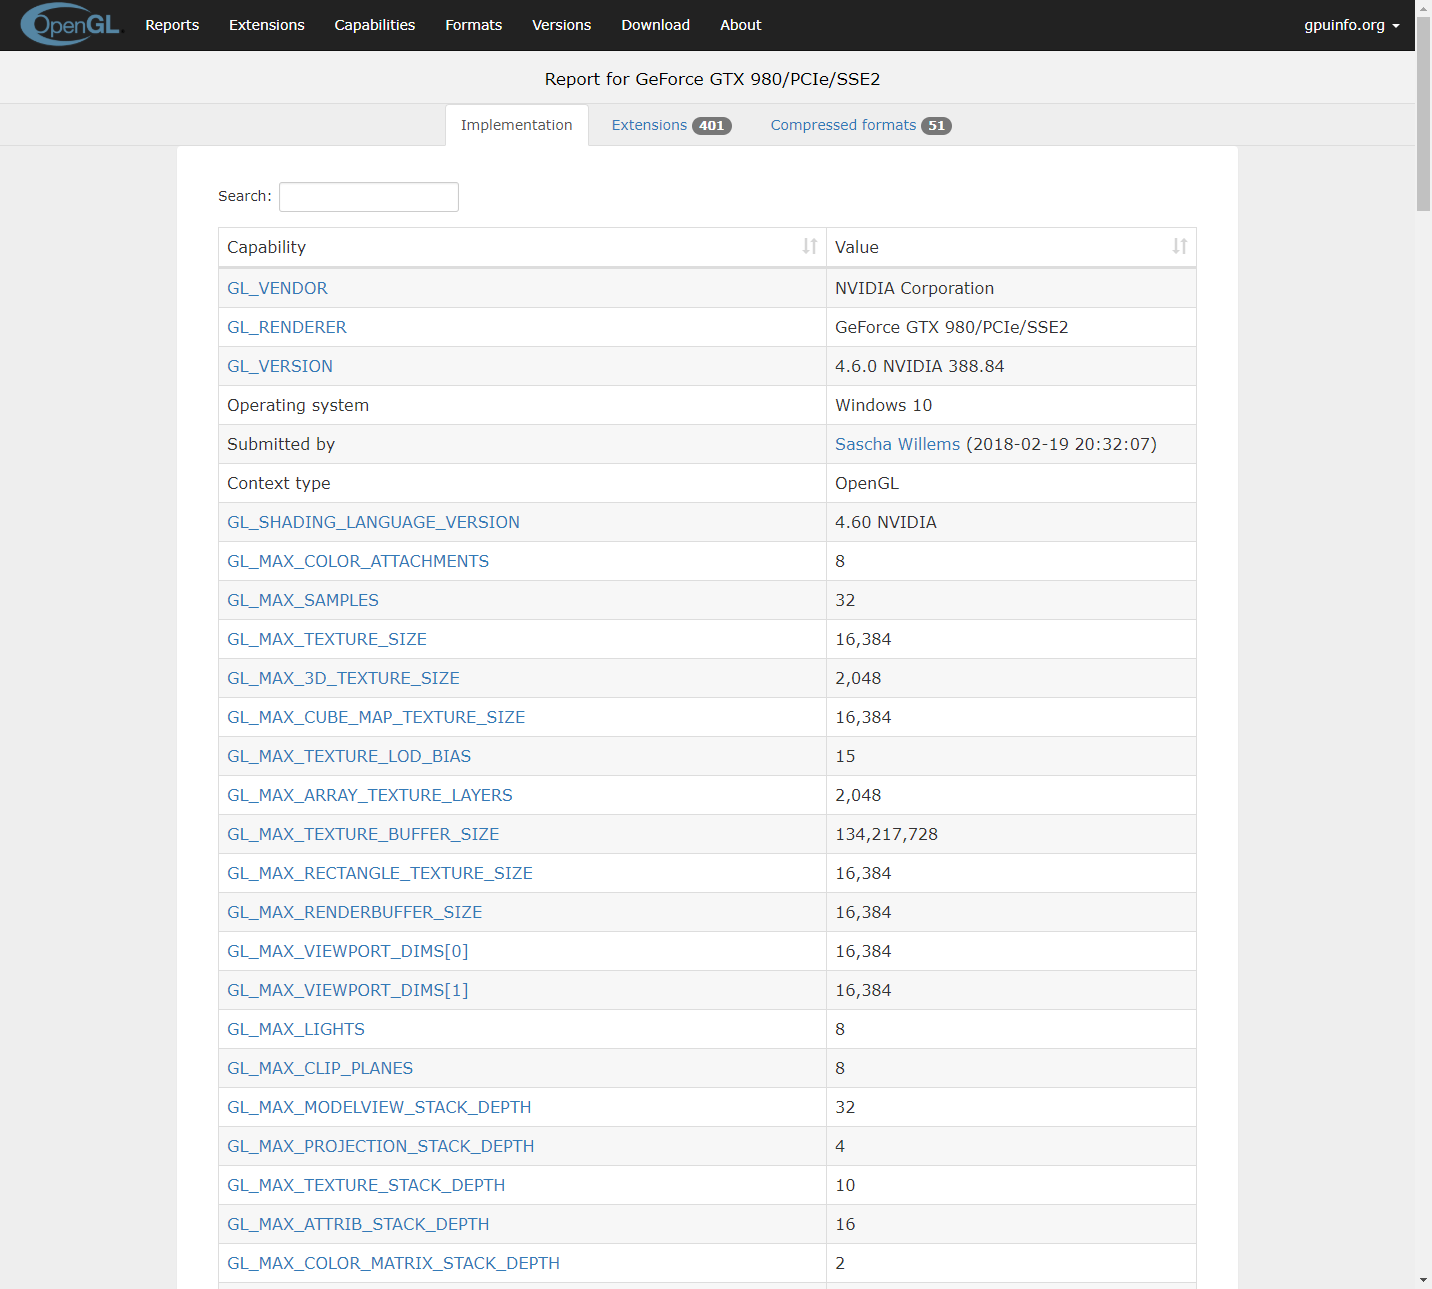Open GL_SHADING_LANGUAGE_VERSION link

(373, 522)
